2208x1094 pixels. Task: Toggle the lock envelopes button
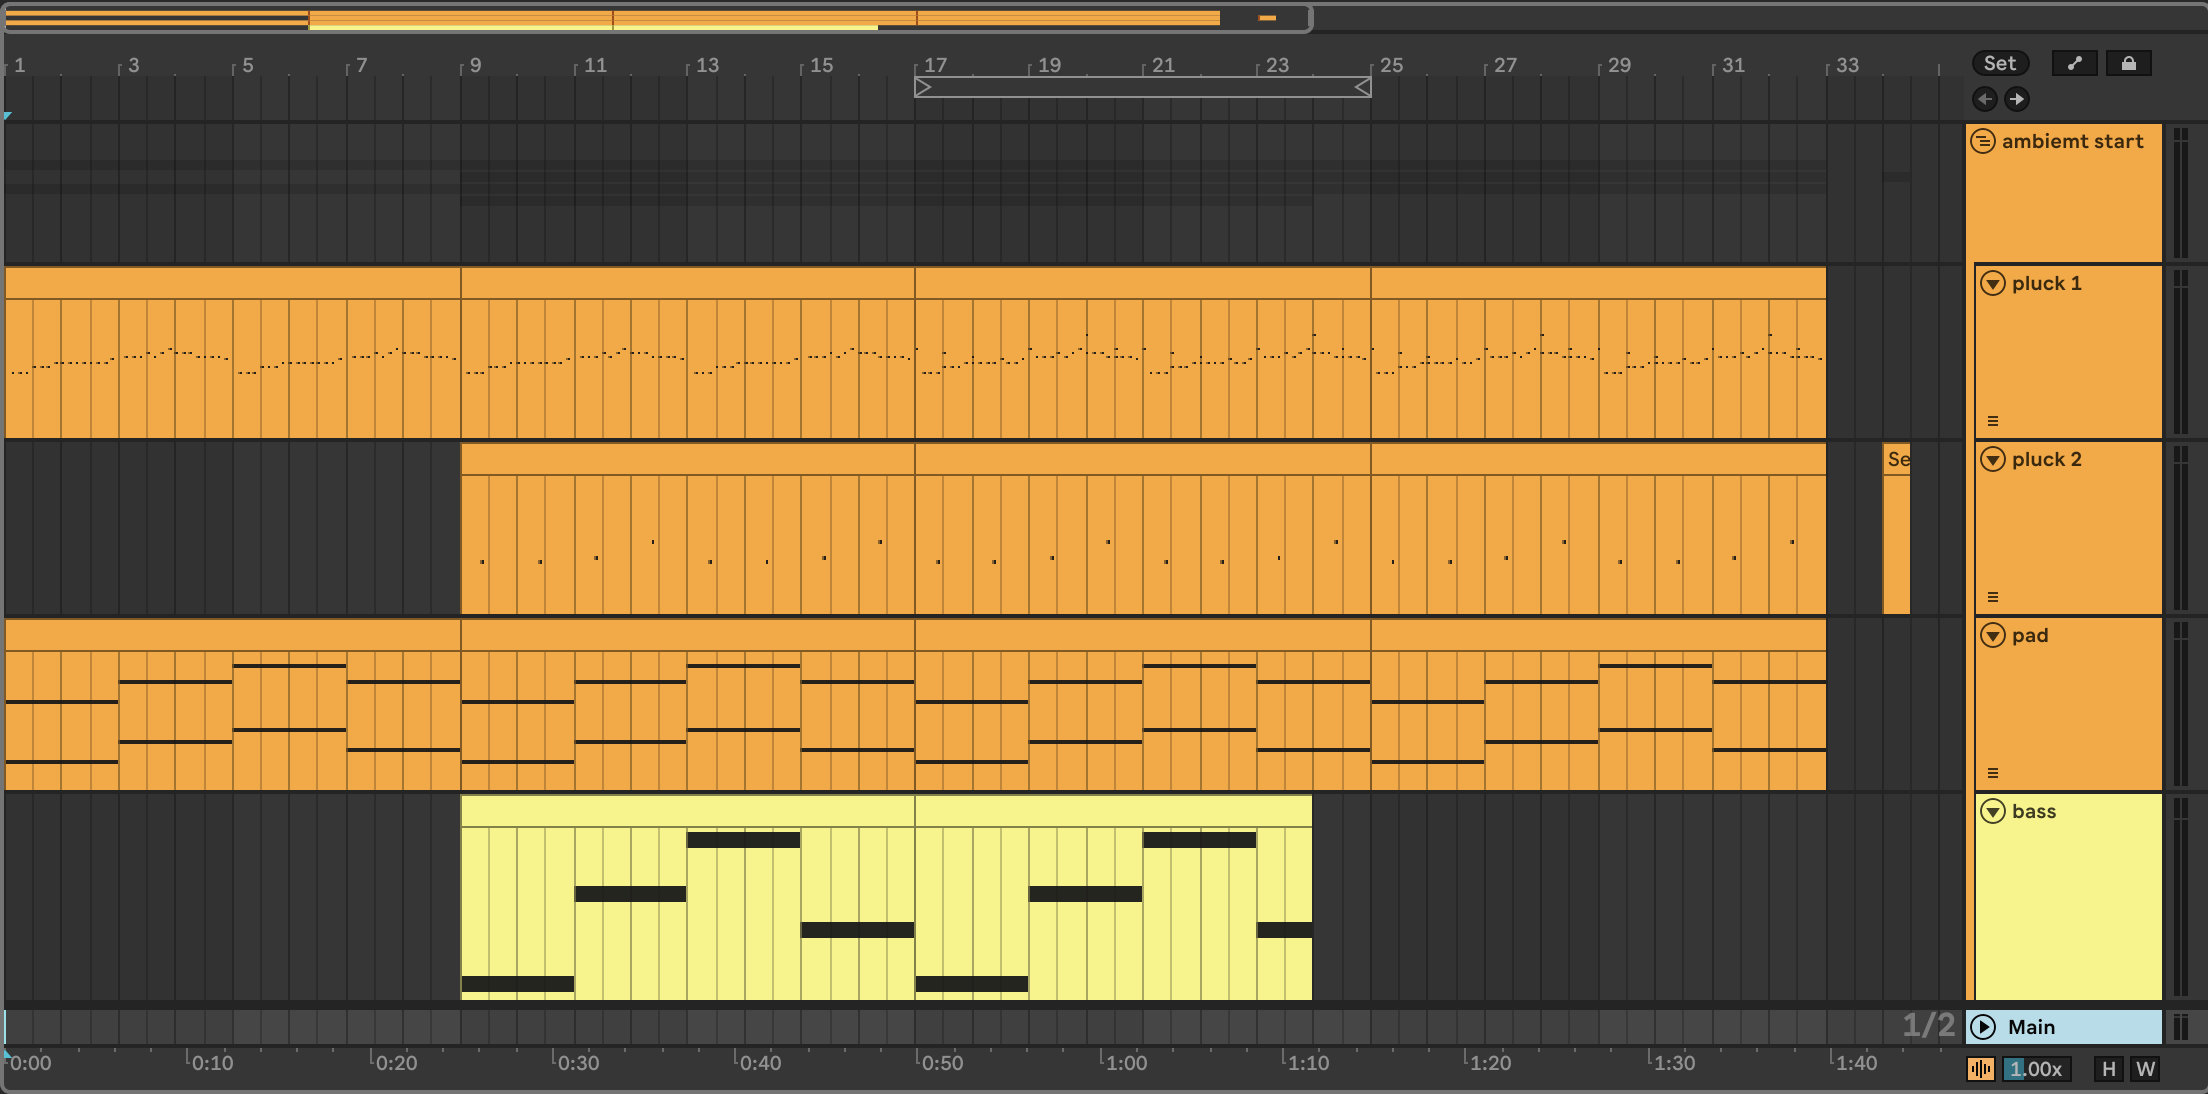pos(2128,63)
